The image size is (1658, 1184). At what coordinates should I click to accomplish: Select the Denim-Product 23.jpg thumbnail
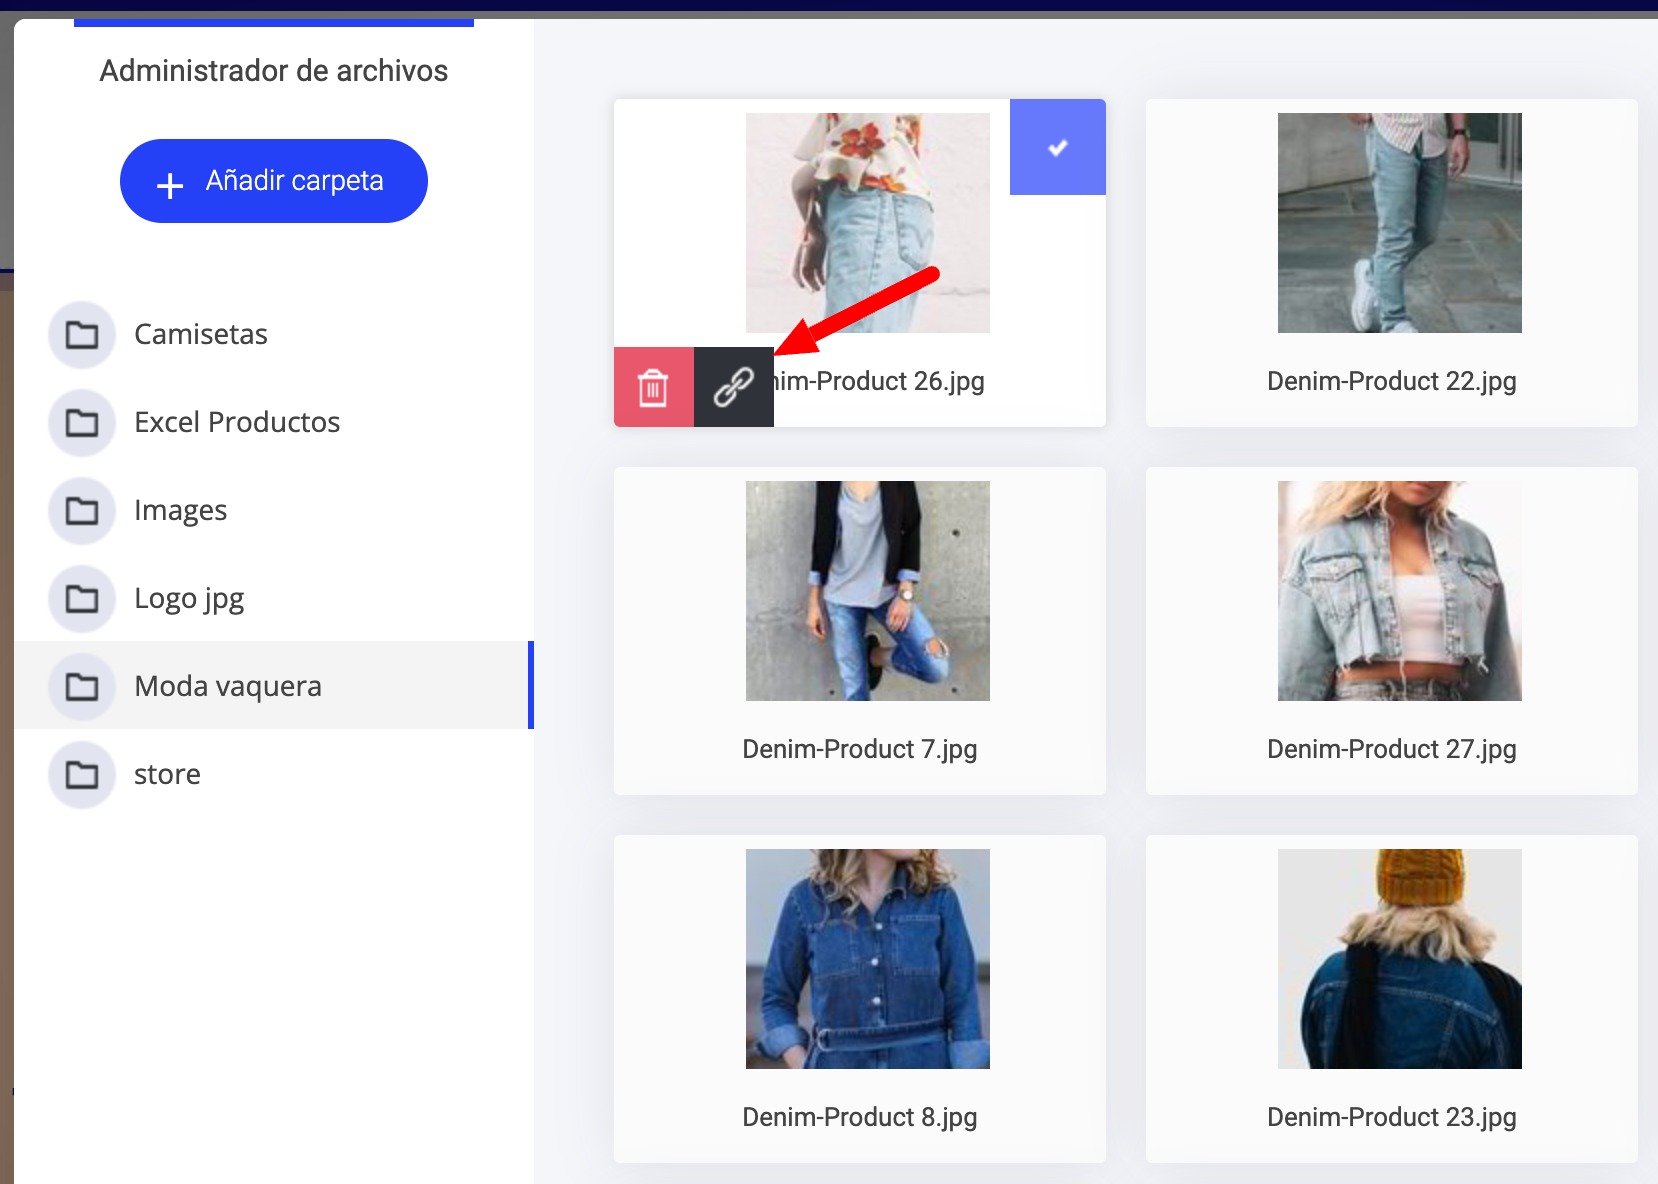[x=1399, y=959]
